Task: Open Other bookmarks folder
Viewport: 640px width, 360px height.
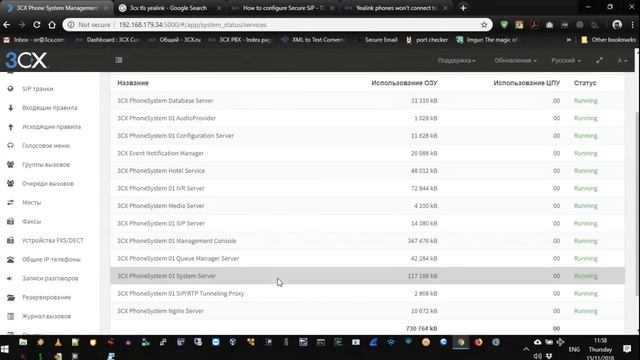Action: (x=608, y=40)
